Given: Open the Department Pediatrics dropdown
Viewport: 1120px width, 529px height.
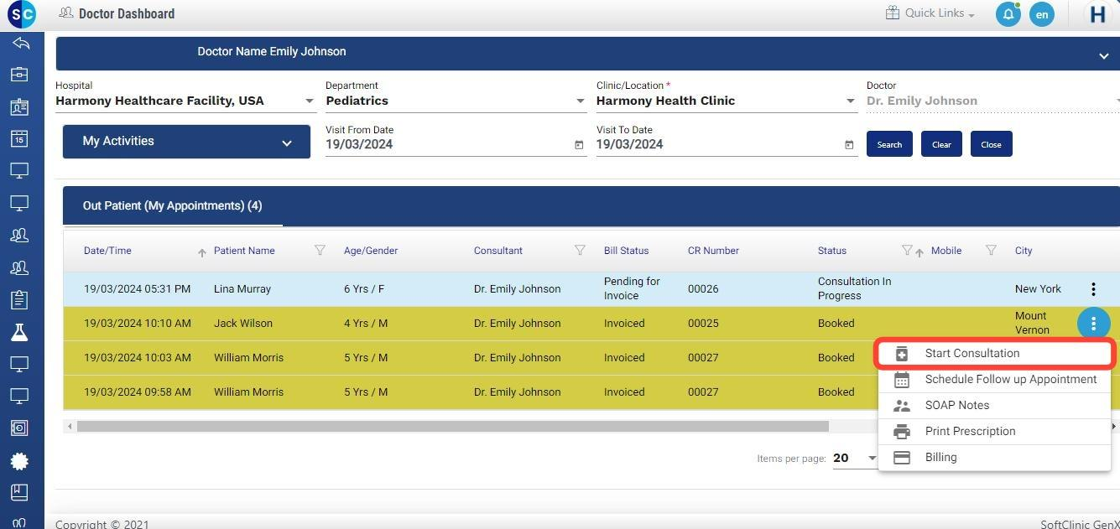Looking at the screenshot, I should tap(580, 101).
